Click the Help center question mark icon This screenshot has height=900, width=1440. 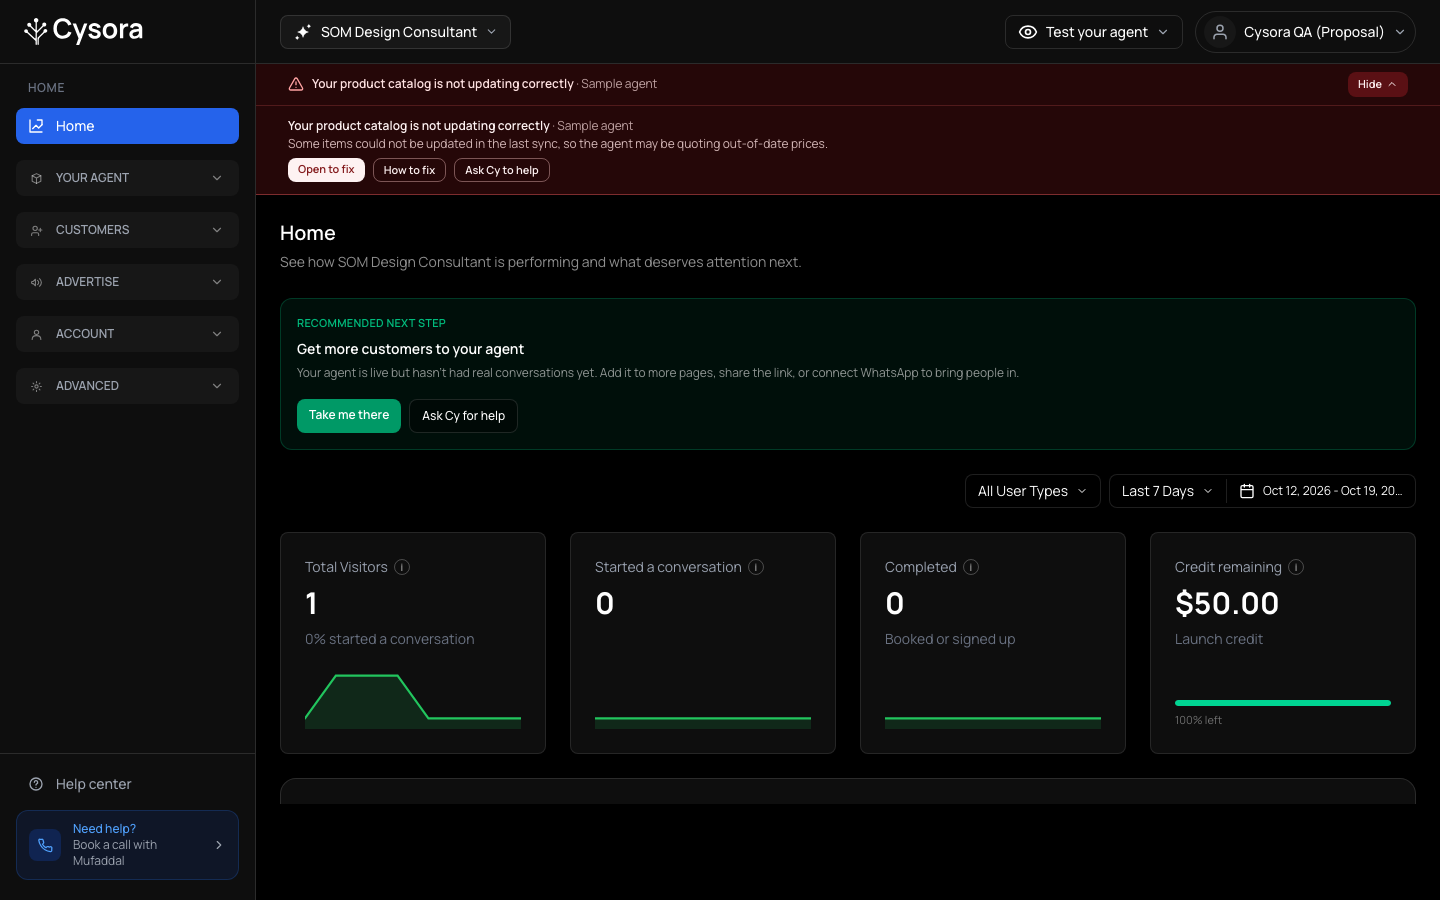36,784
